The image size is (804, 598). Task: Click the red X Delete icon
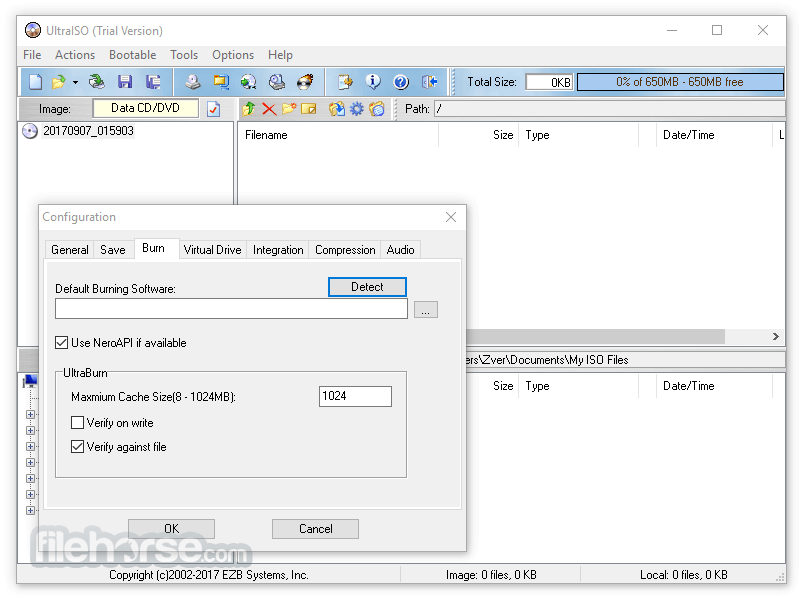pos(269,109)
